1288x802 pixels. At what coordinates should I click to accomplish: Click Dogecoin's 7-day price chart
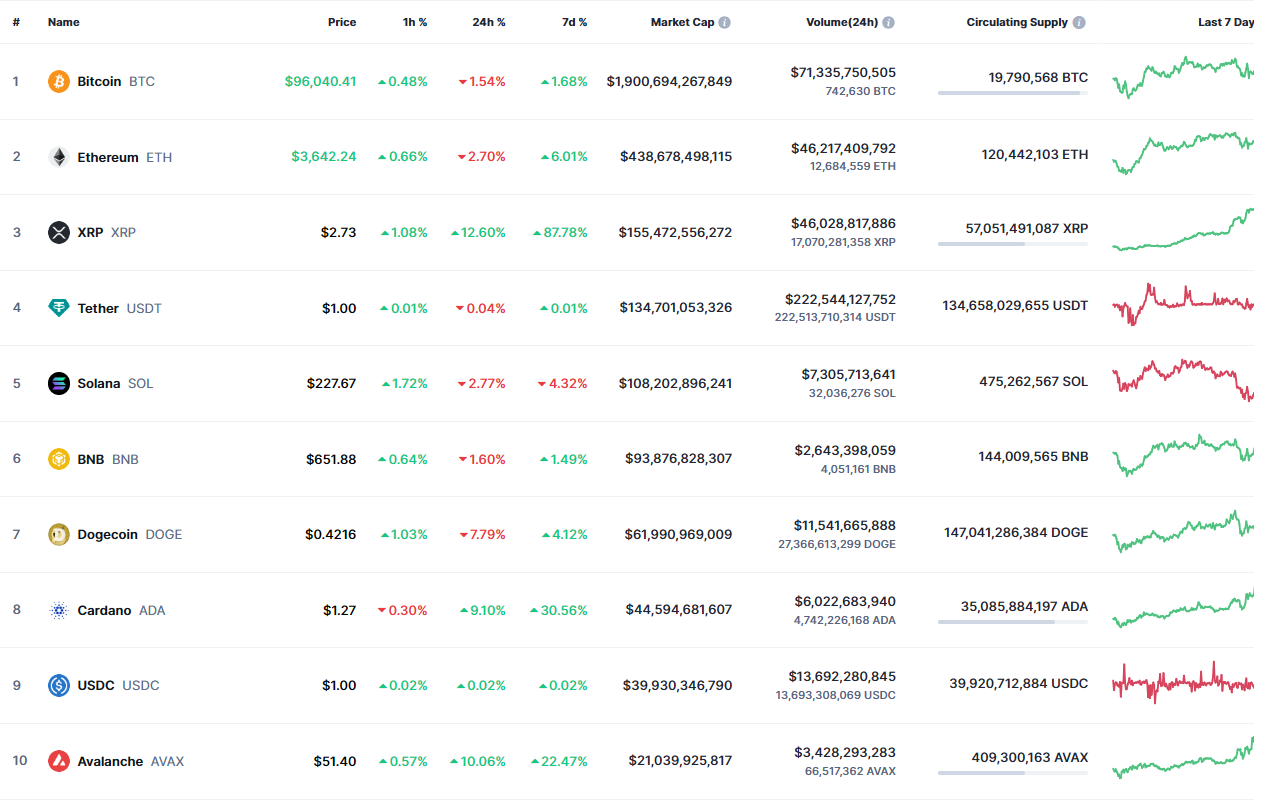1183,531
